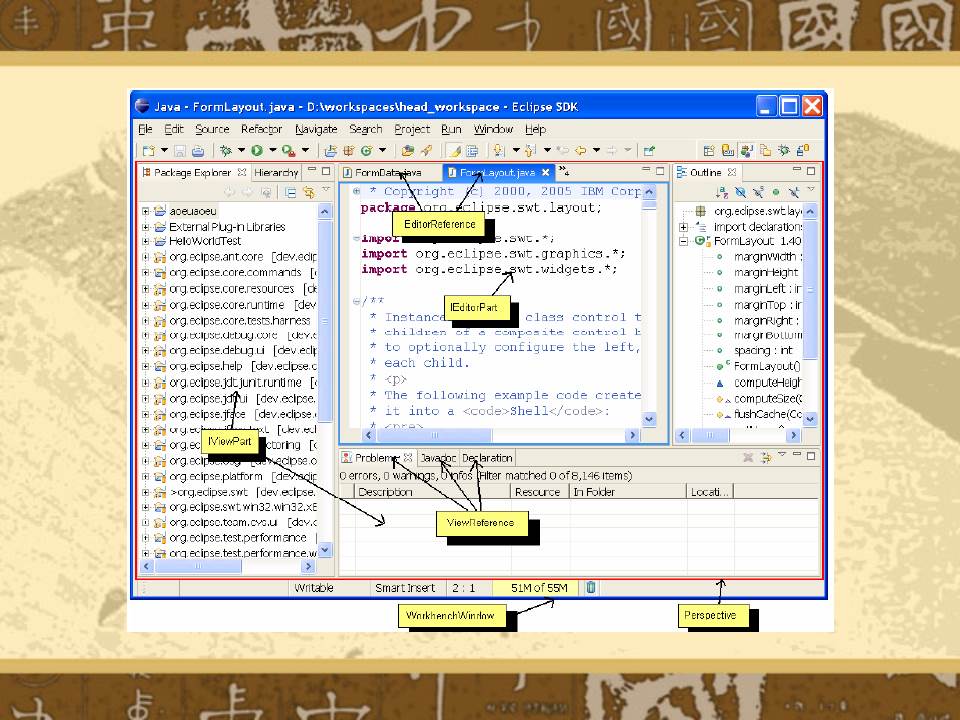The height and width of the screenshot is (720, 960).
Task: Expand the HelloWorldTest project
Action: (146, 241)
